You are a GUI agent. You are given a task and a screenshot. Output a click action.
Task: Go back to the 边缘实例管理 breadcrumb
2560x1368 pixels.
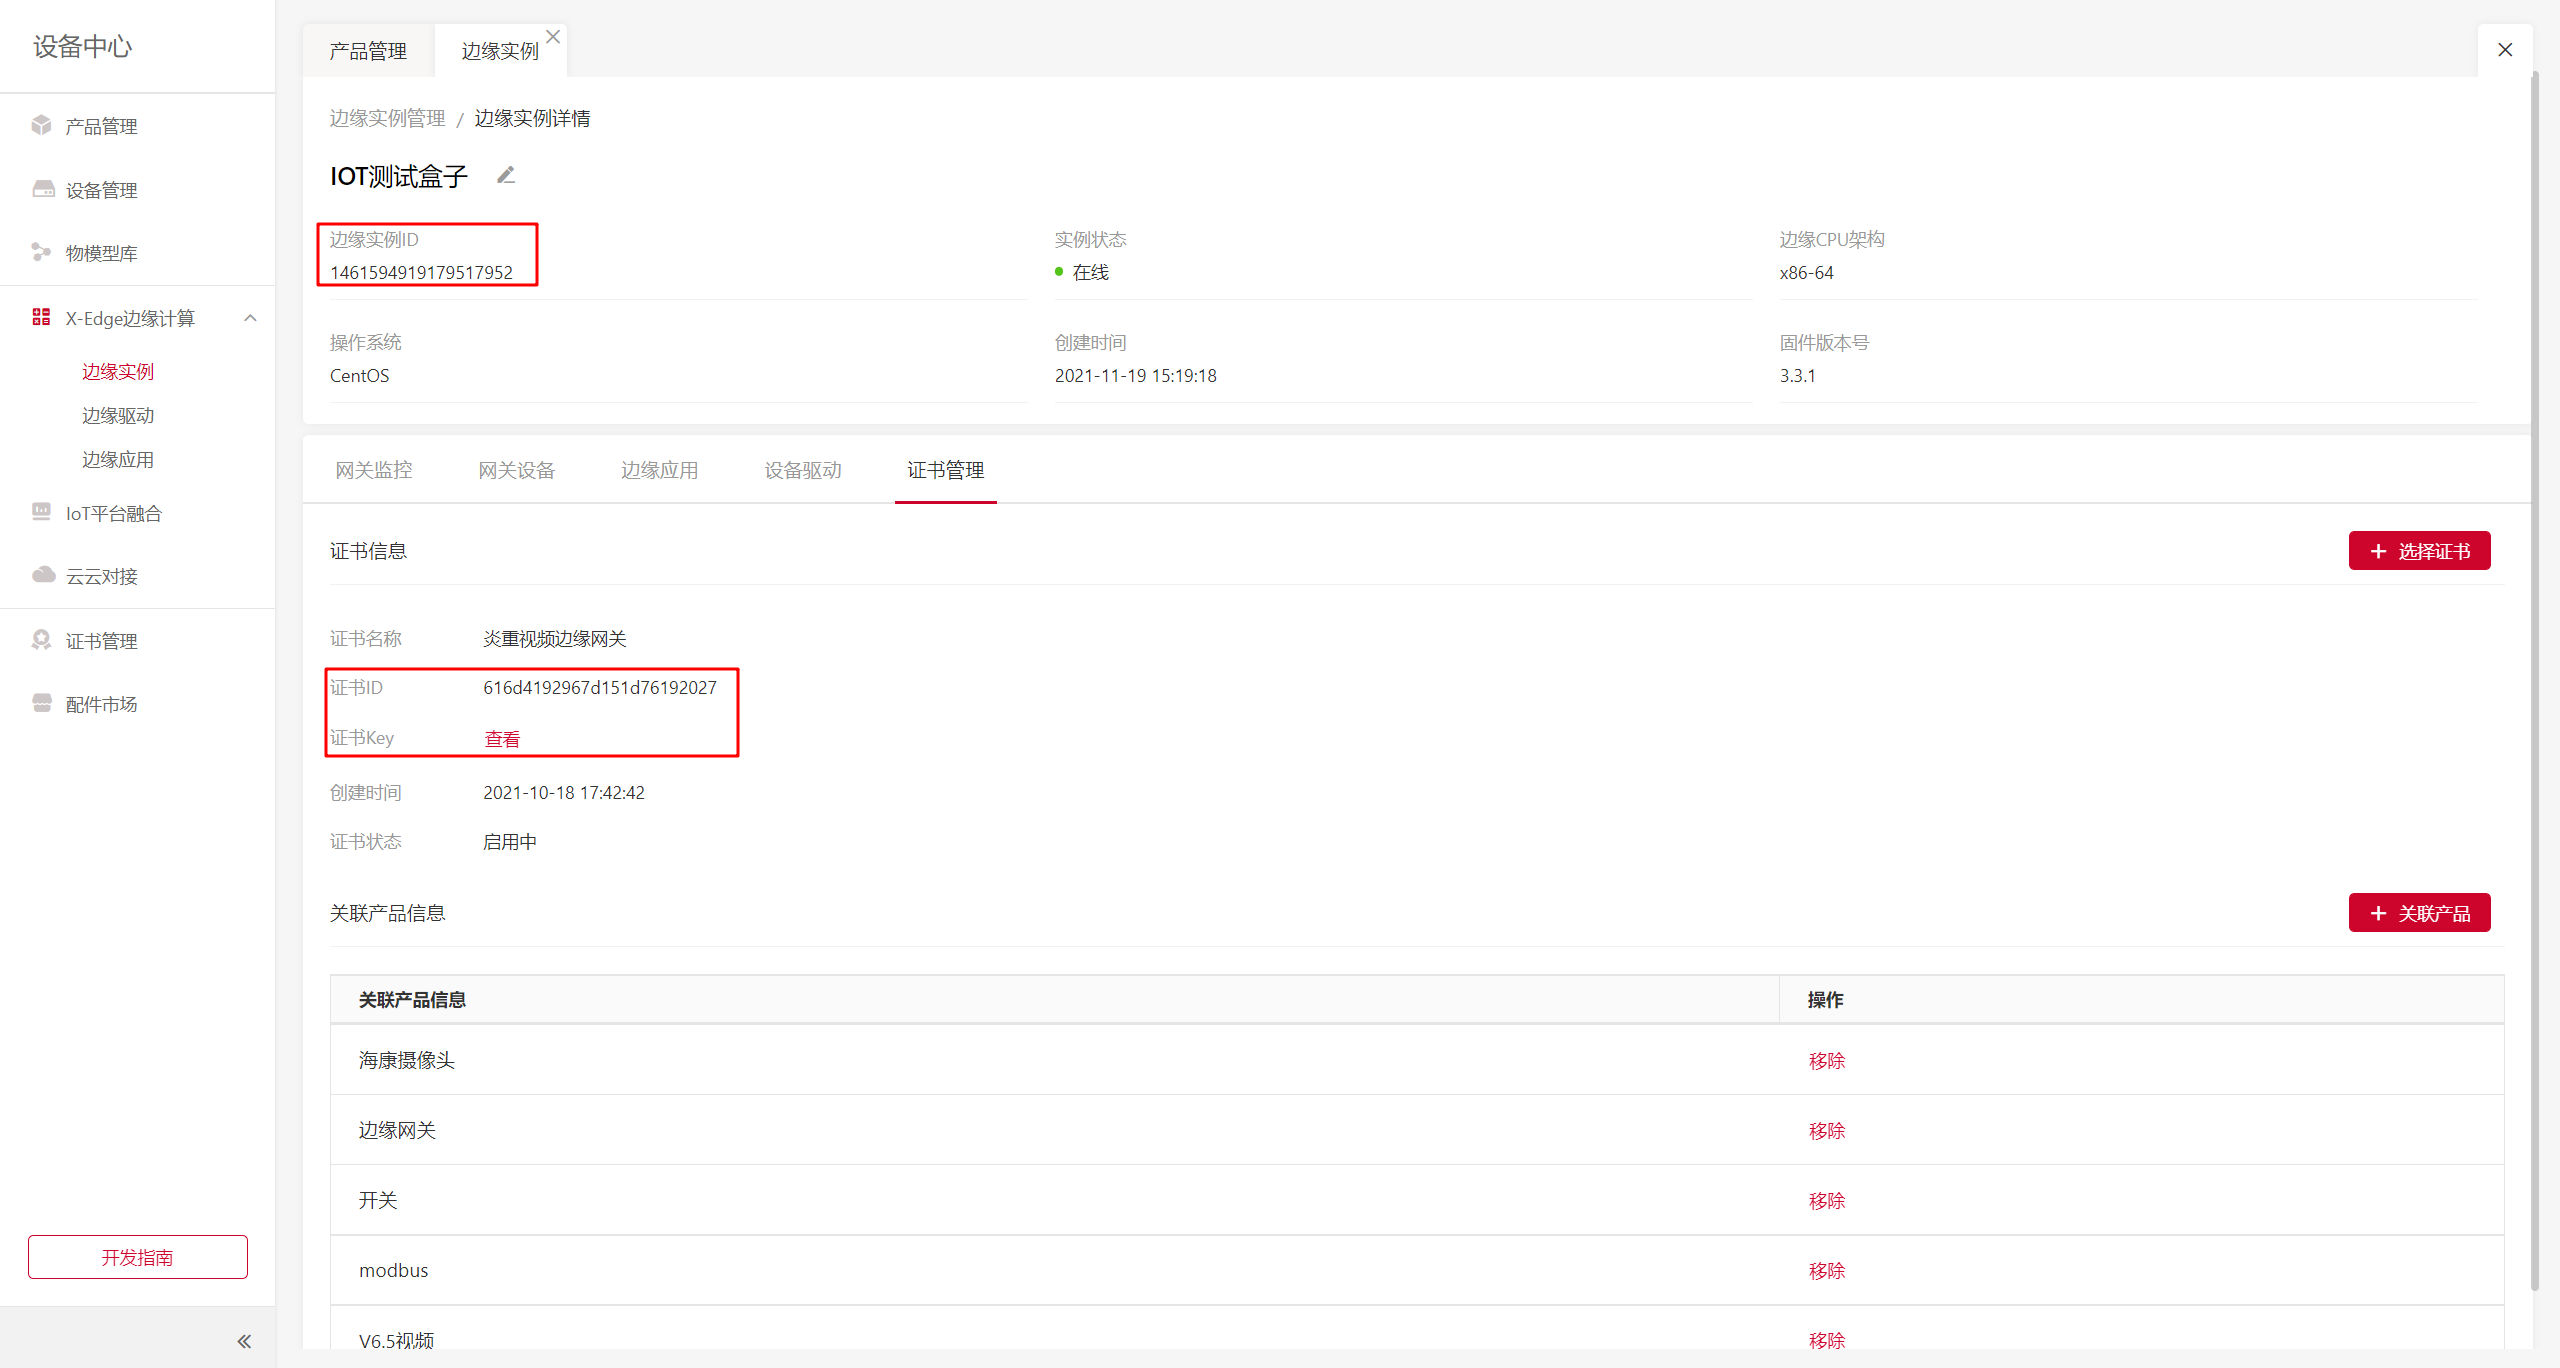point(387,118)
